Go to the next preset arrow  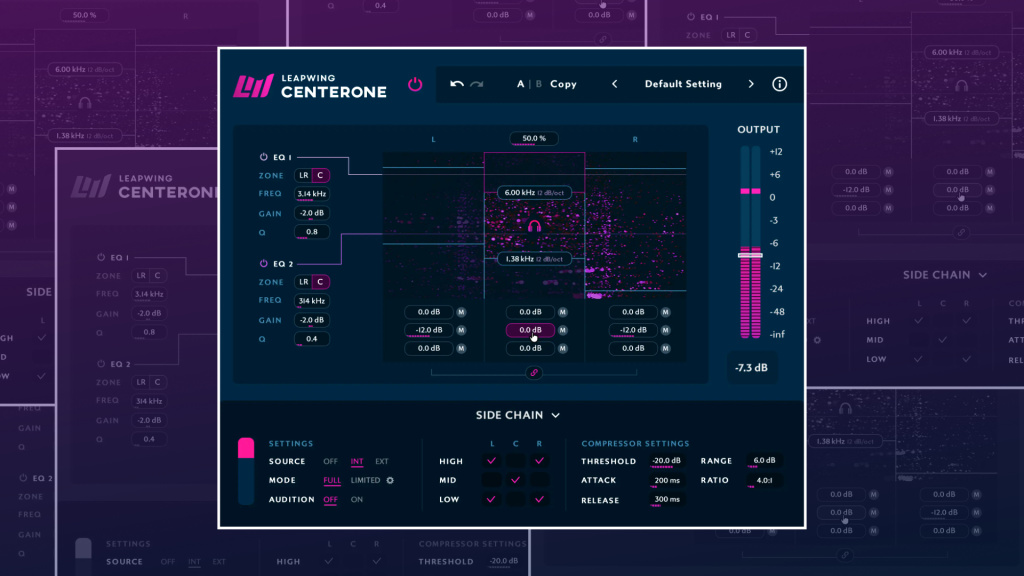click(751, 84)
